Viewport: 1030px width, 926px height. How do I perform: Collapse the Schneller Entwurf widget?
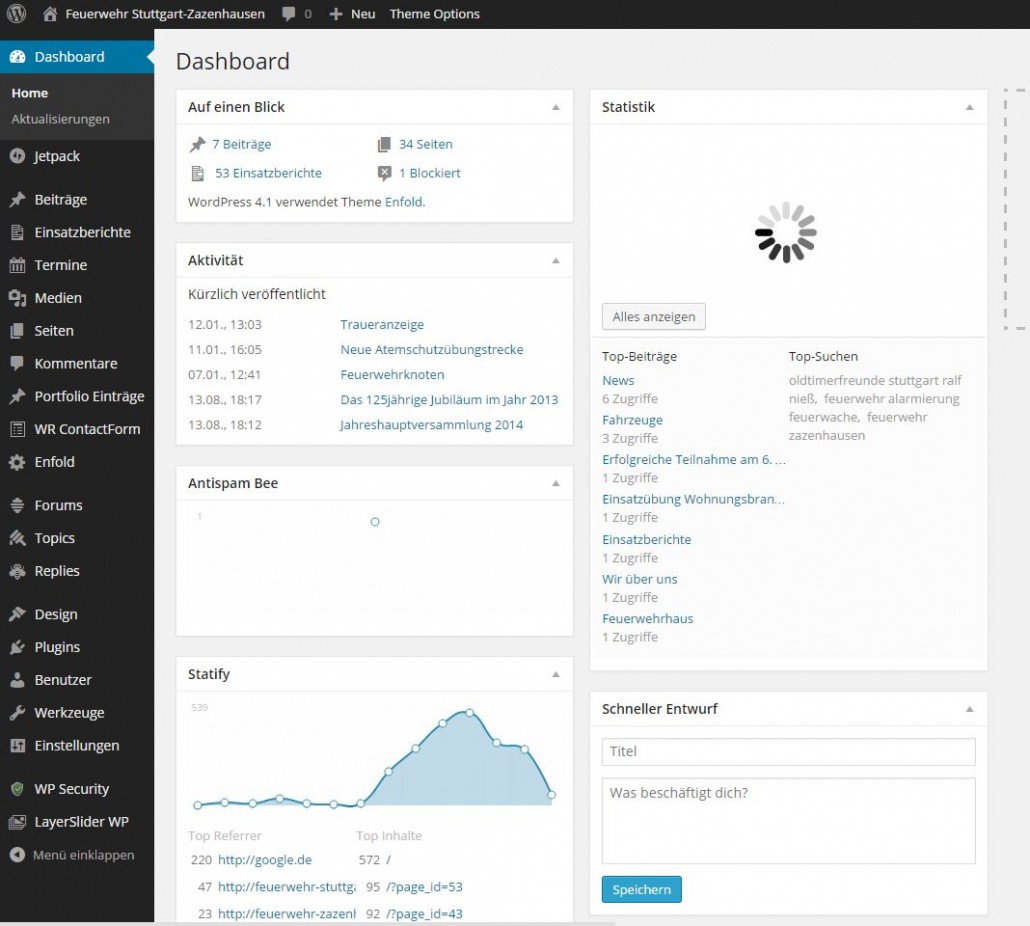point(969,709)
